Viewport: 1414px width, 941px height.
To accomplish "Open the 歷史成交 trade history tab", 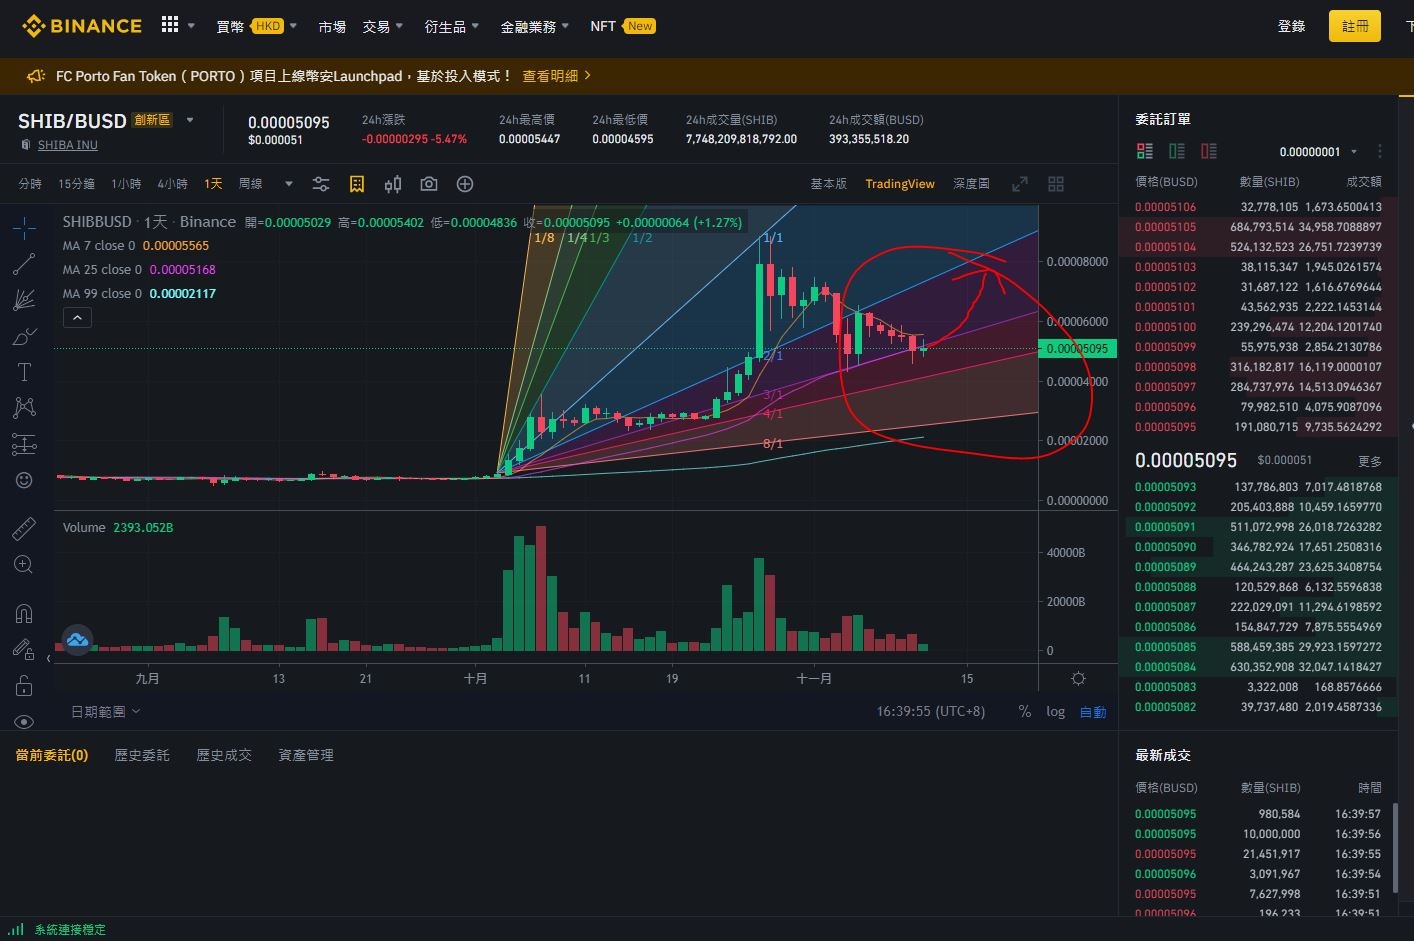I will [224, 755].
